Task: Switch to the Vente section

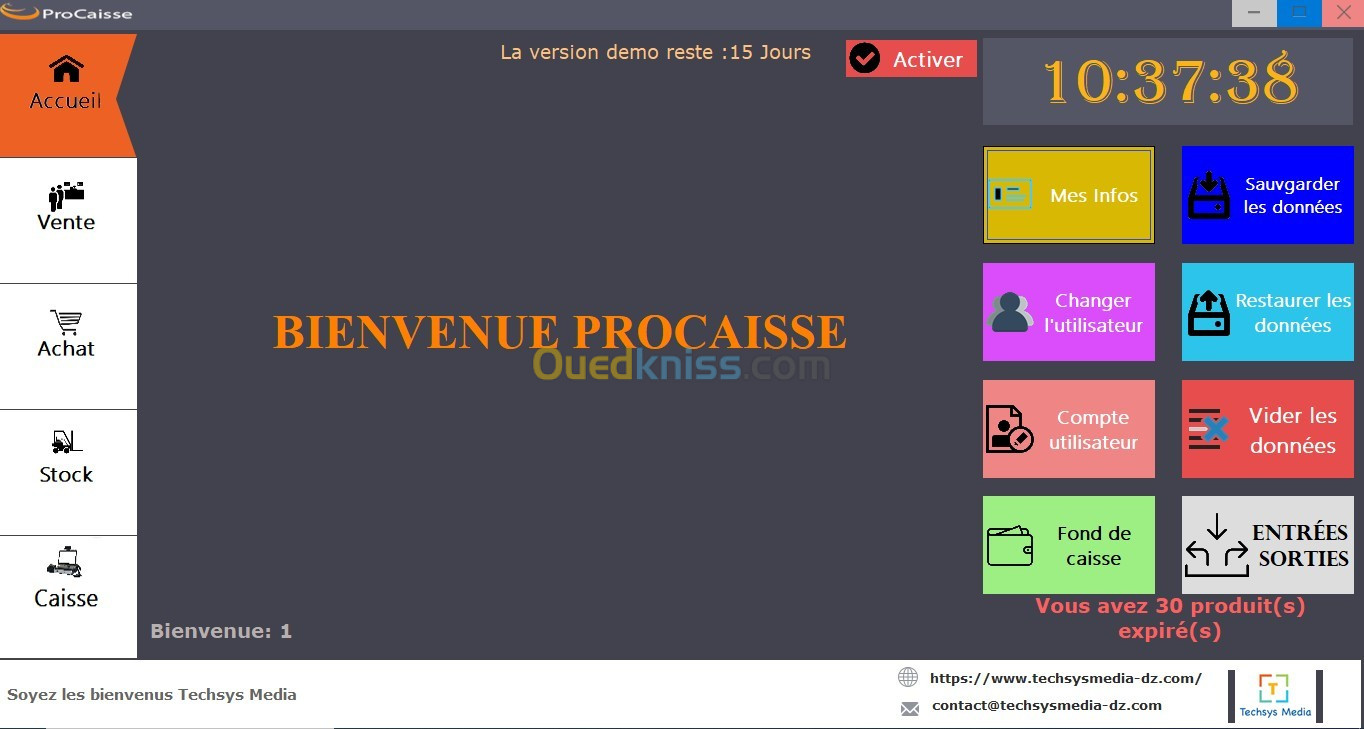Action: 68,221
